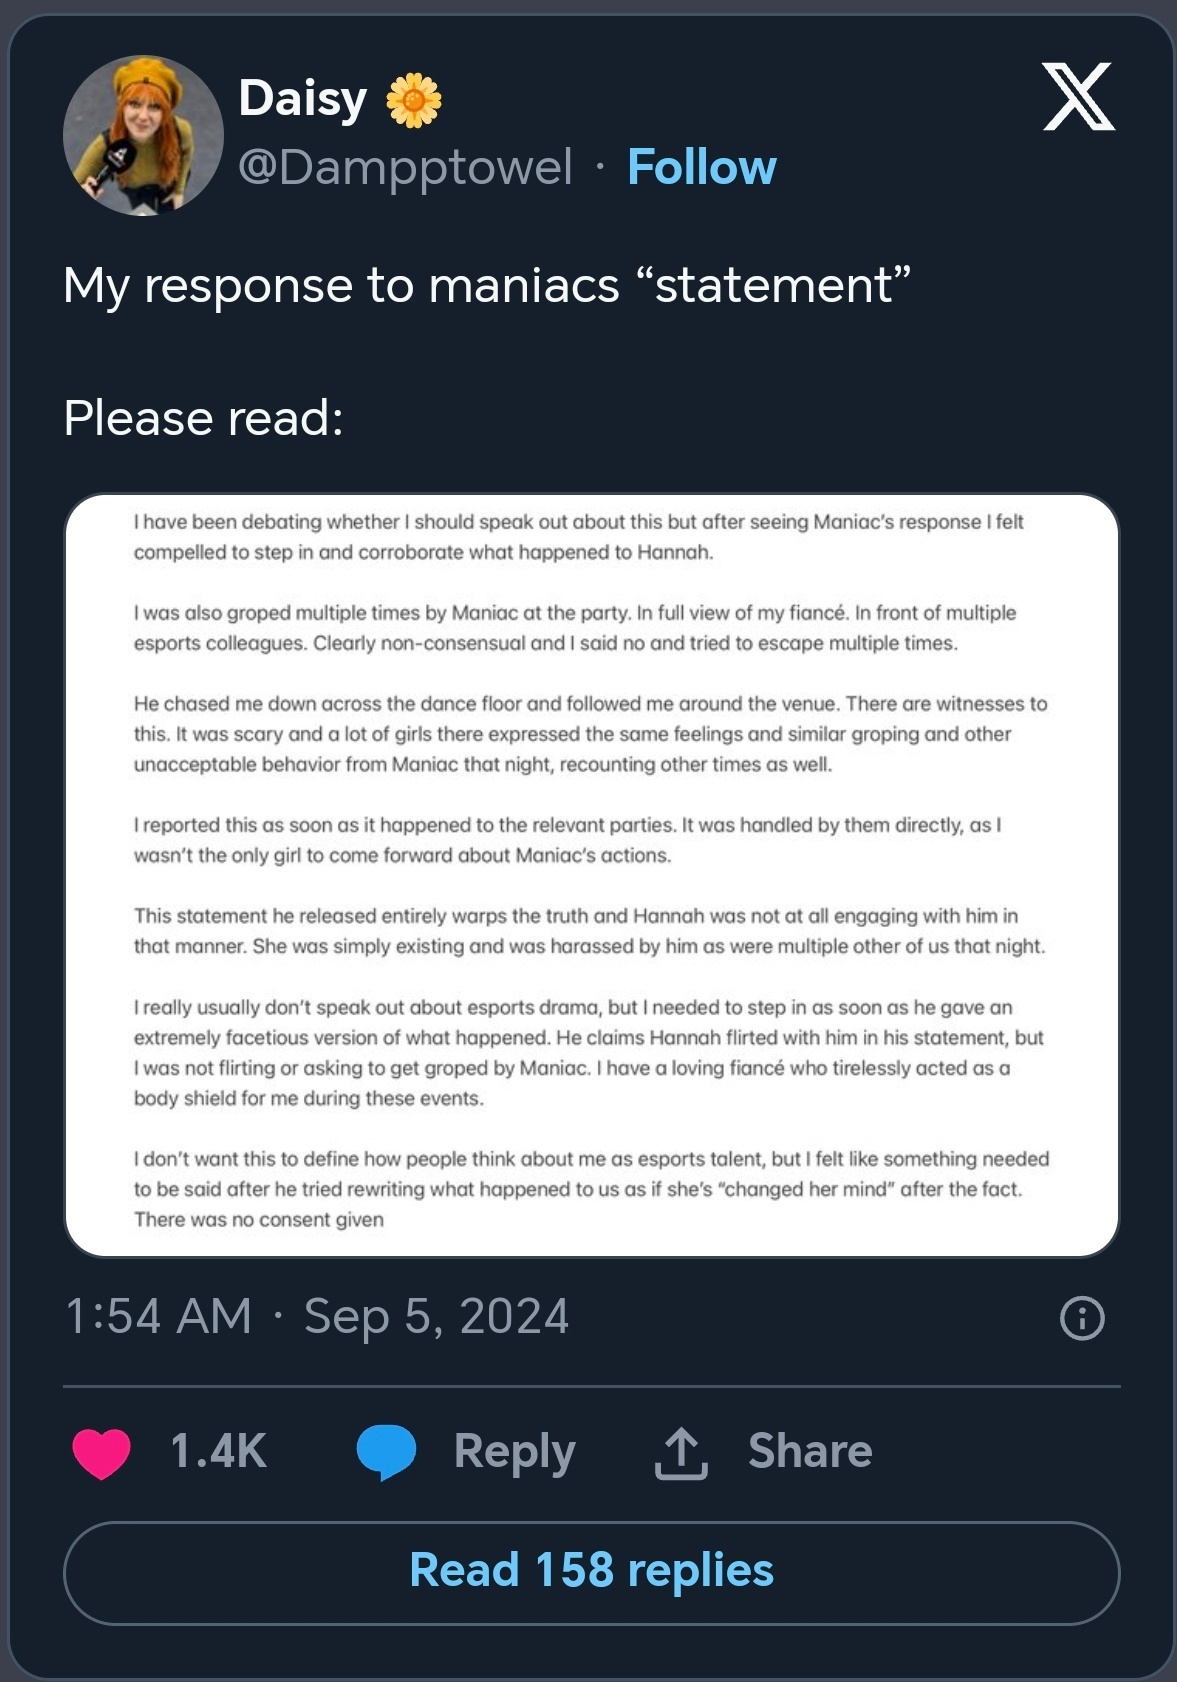This screenshot has width=1177, height=1682.
Task: Click the statement paragraph mentioning Hannah flirted
Action: coord(589,1053)
